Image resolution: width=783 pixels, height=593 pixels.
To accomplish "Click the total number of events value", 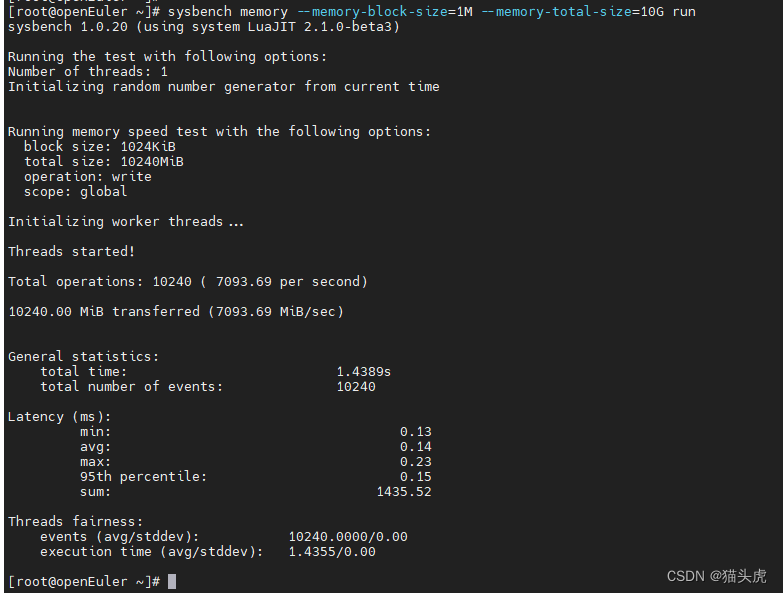I will click(356, 387).
